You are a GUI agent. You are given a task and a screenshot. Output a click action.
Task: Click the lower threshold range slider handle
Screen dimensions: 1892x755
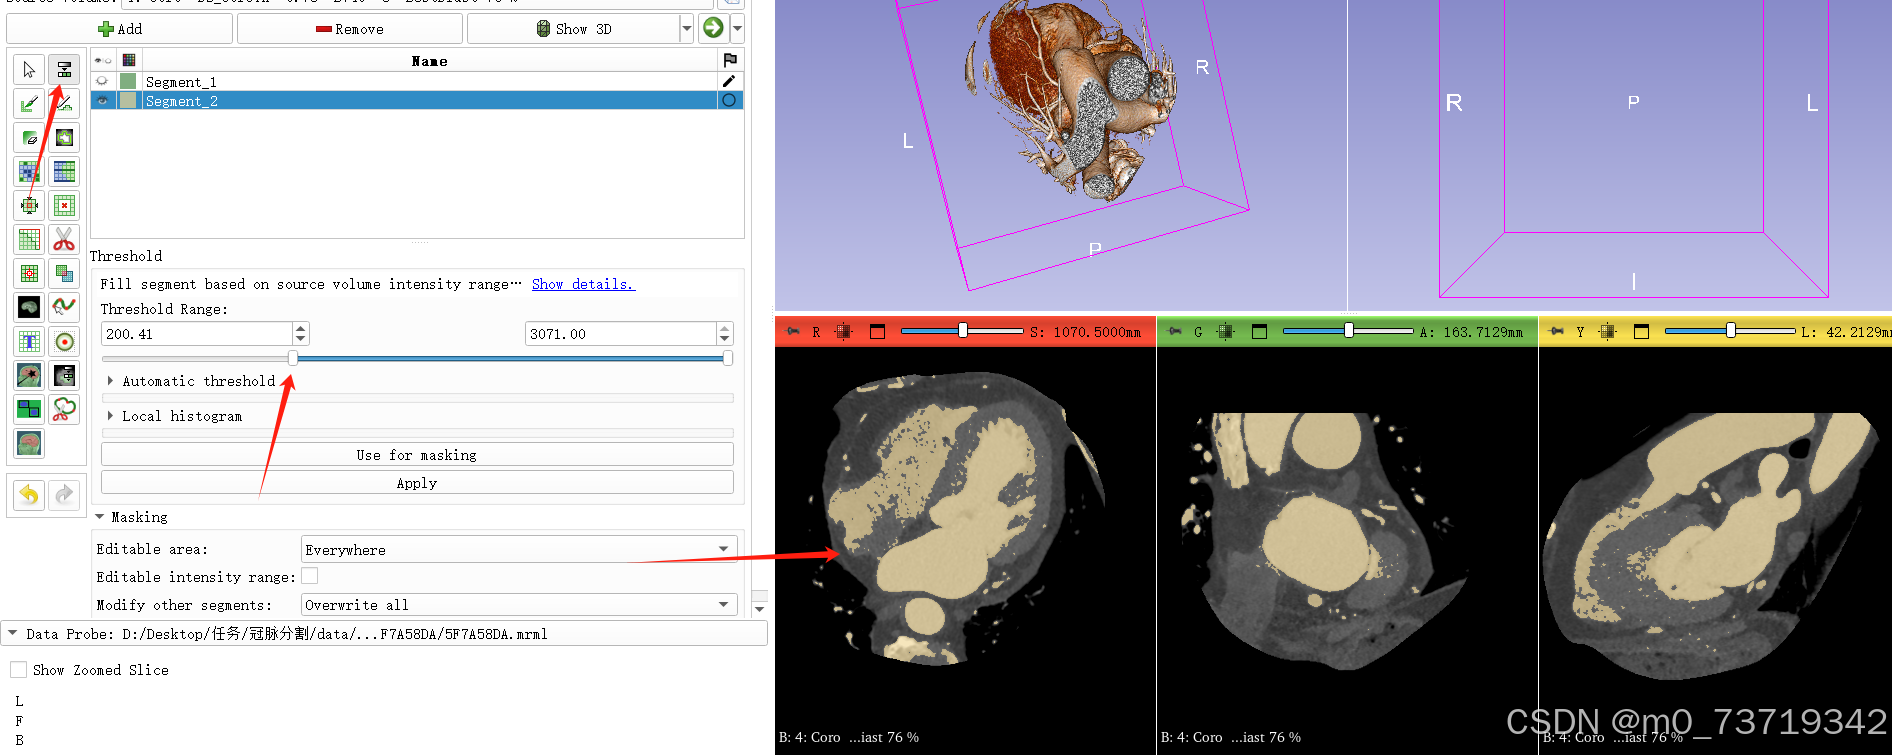pos(293,358)
